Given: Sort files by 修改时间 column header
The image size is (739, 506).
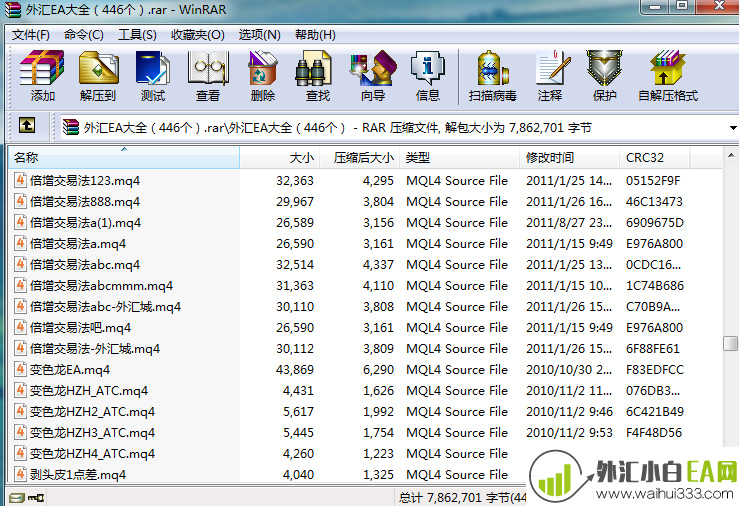Looking at the screenshot, I should (x=550, y=158).
